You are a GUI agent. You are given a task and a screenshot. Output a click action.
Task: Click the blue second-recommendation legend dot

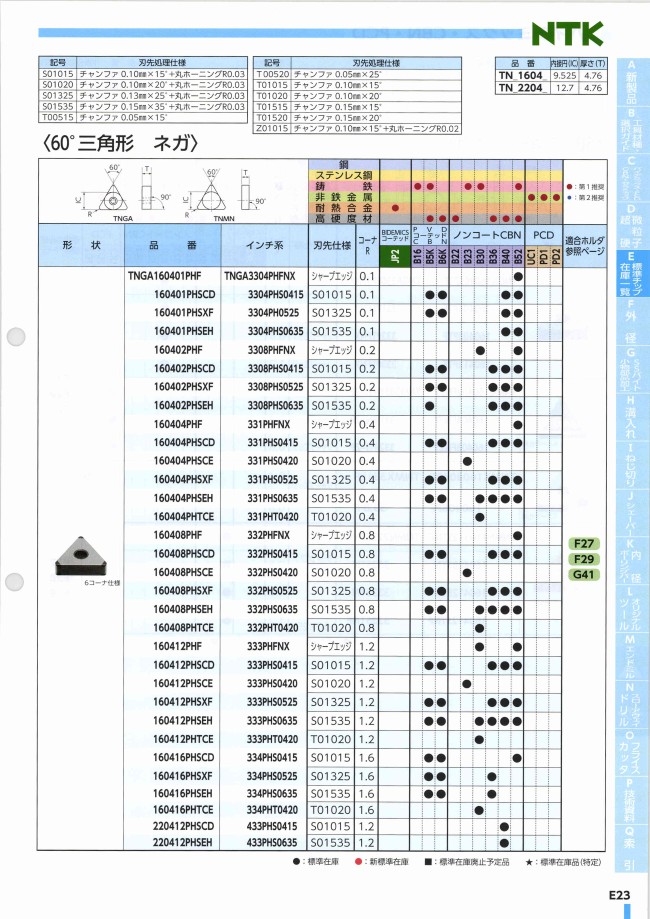[570, 197]
